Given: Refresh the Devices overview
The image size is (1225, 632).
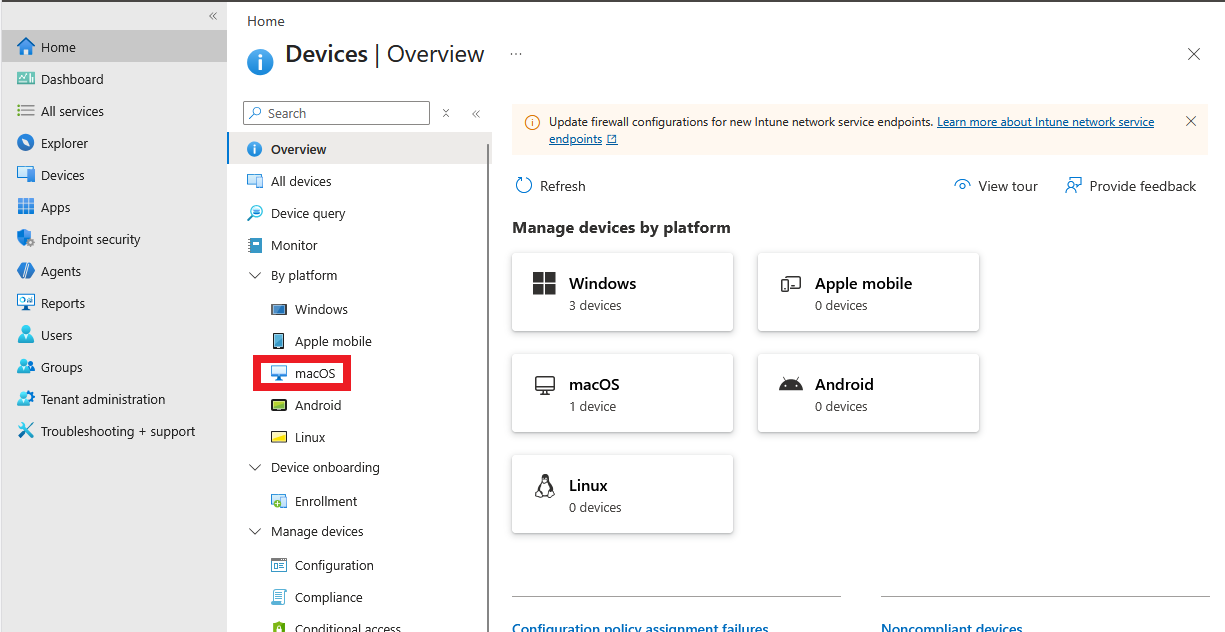Looking at the screenshot, I should 550,186.
